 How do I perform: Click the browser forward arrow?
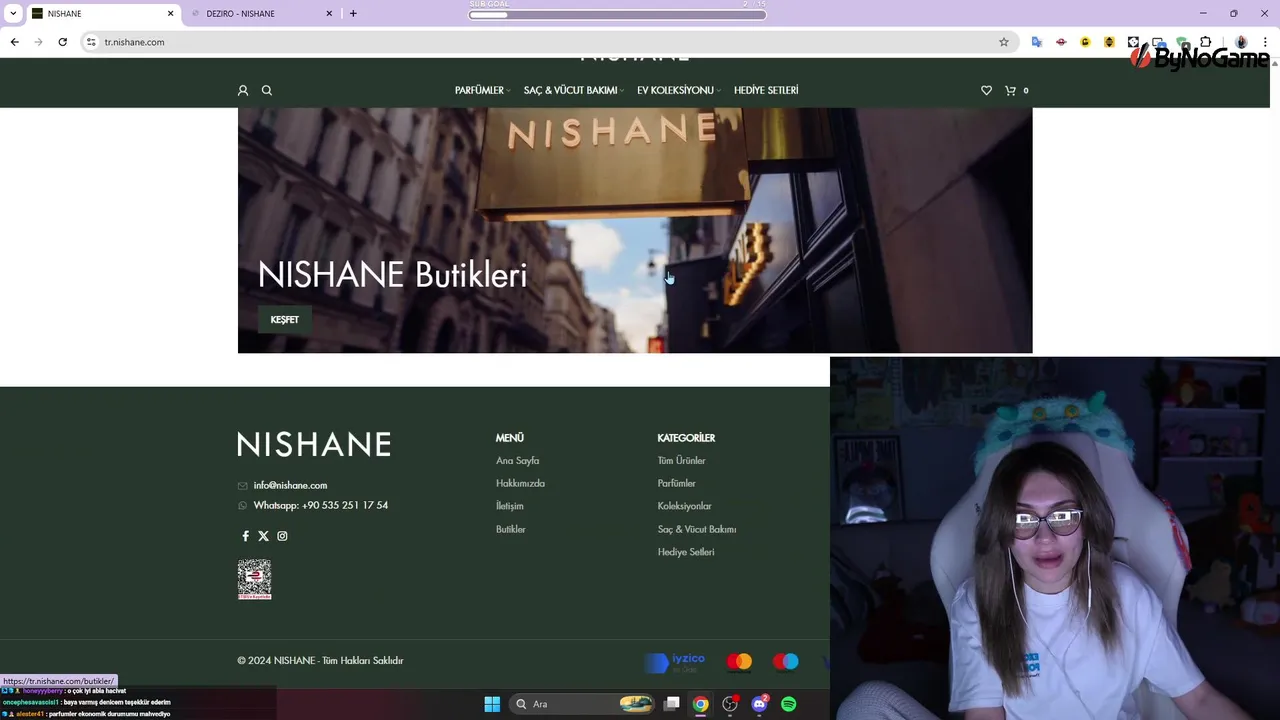coord(38,42)
